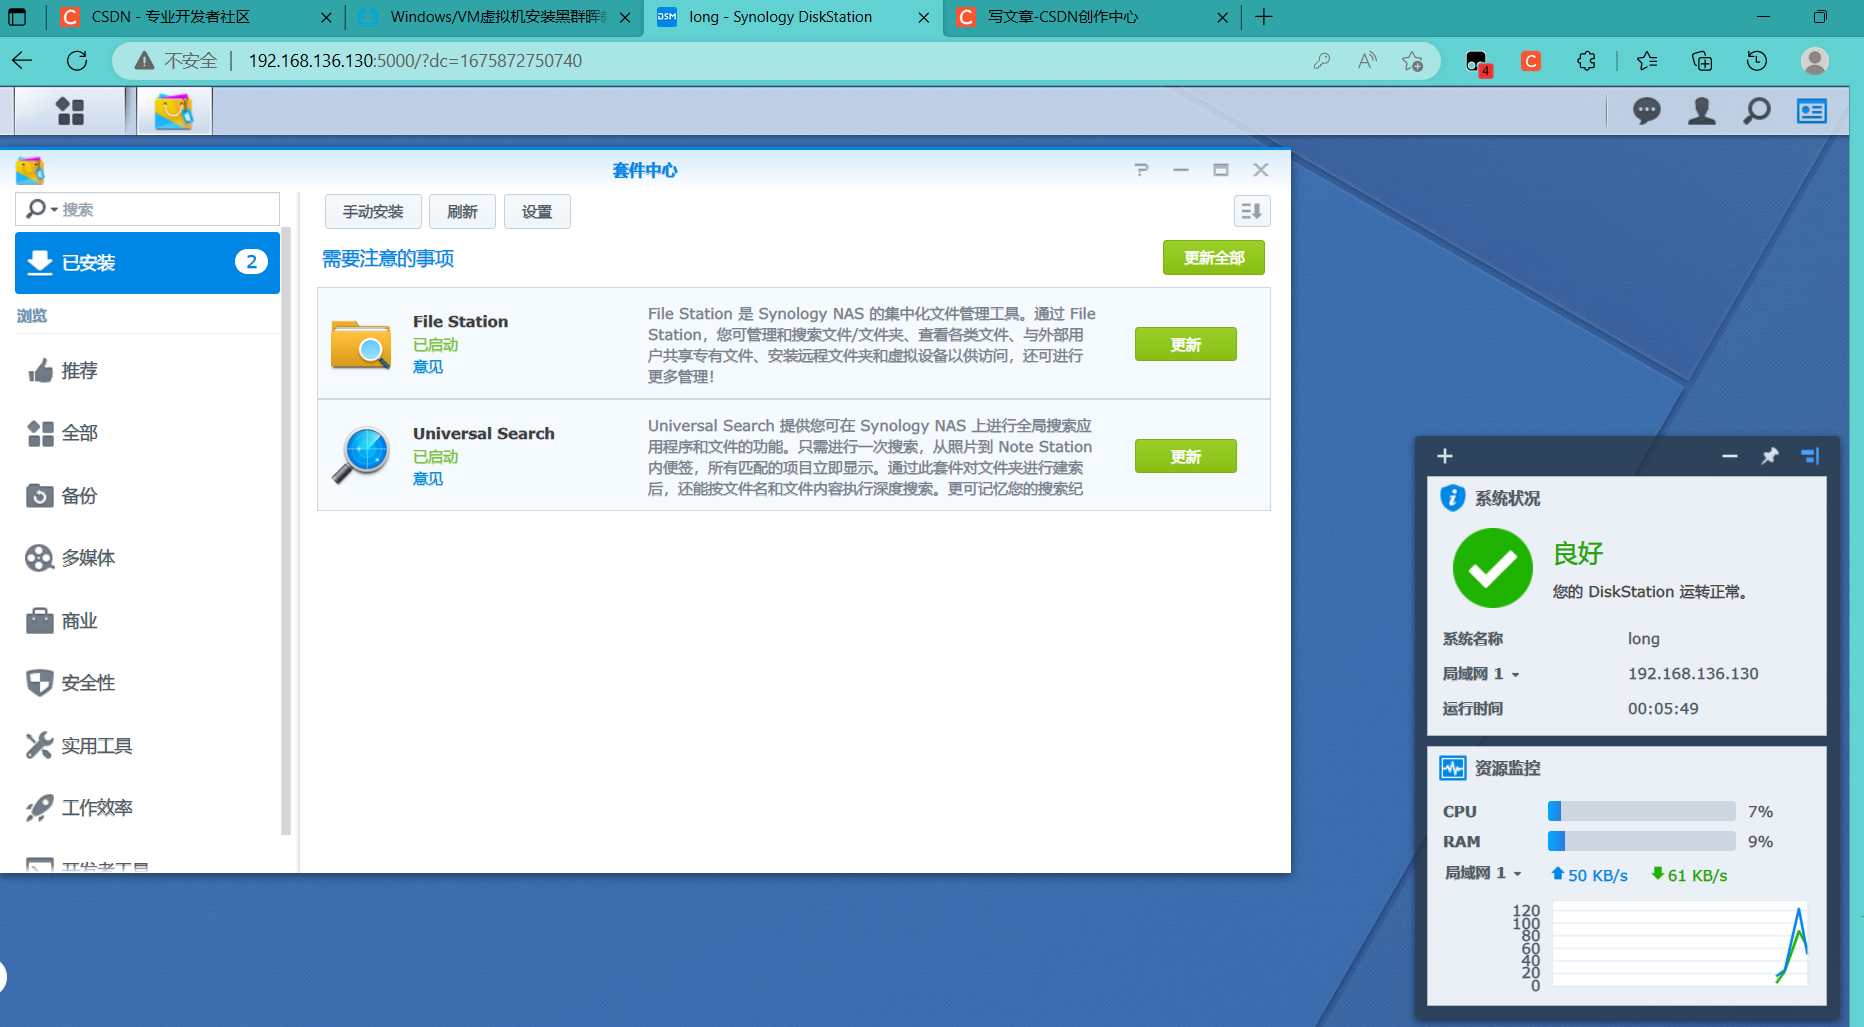Dock the widget panel to side
Image resolution: width=1864 pixels, height=1027 pixels.
coord(1810,456)
